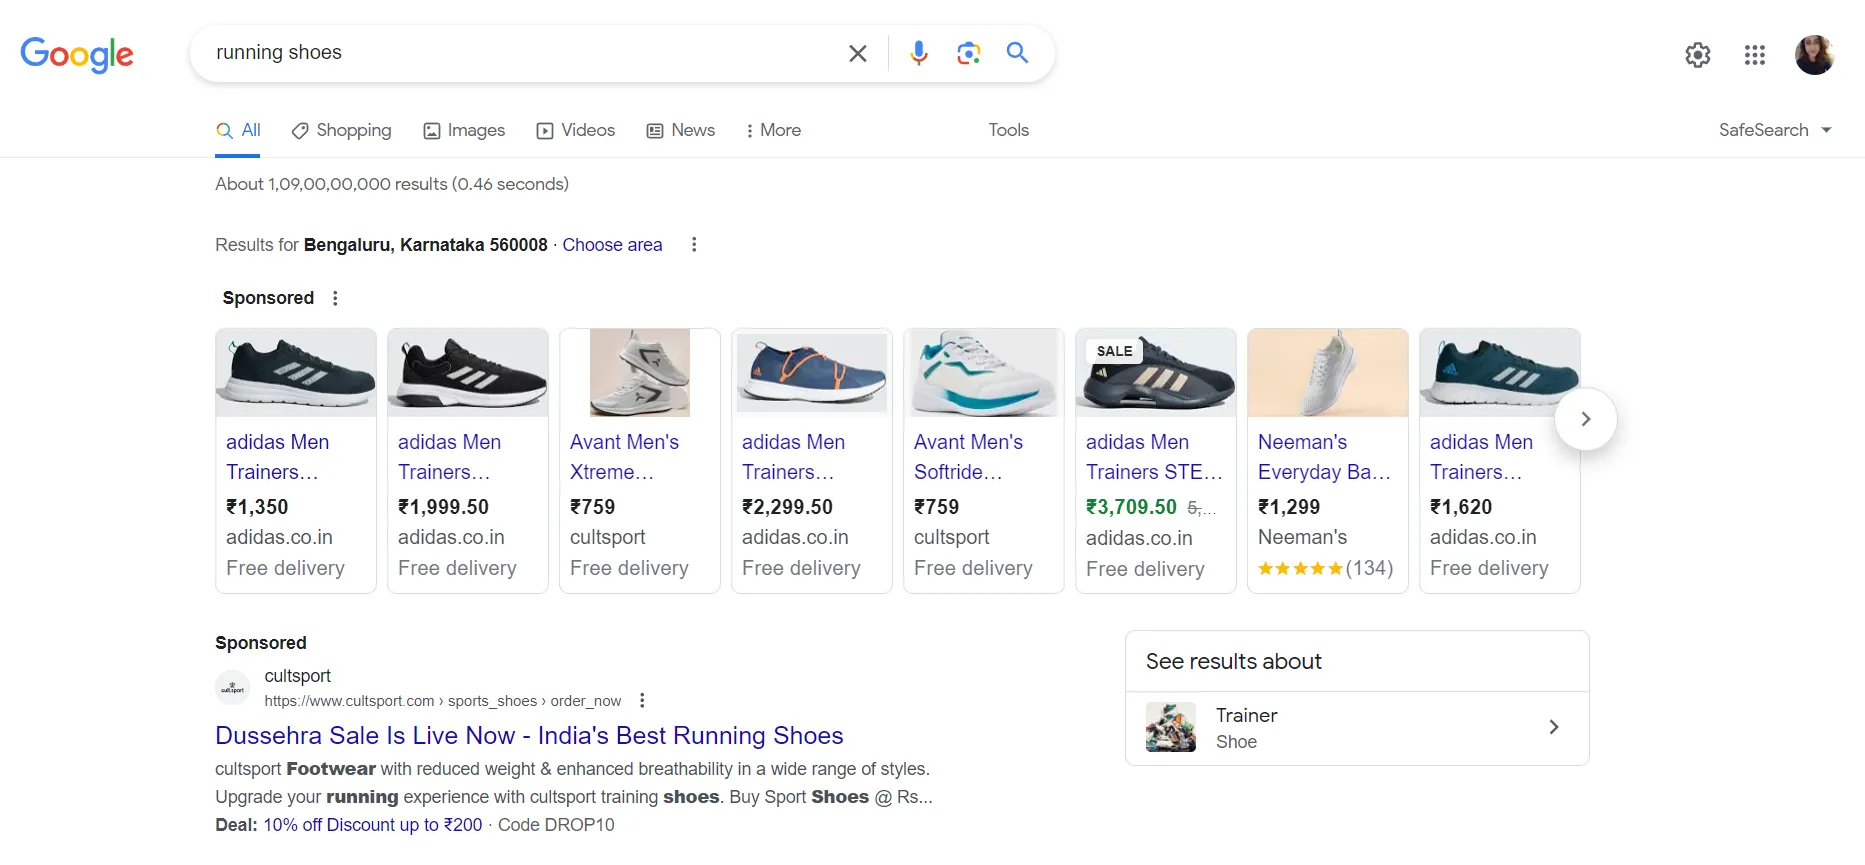1865x865 pixels.
Task: Open Neeman's Everyday shoe image
Action: [1328, 373]
